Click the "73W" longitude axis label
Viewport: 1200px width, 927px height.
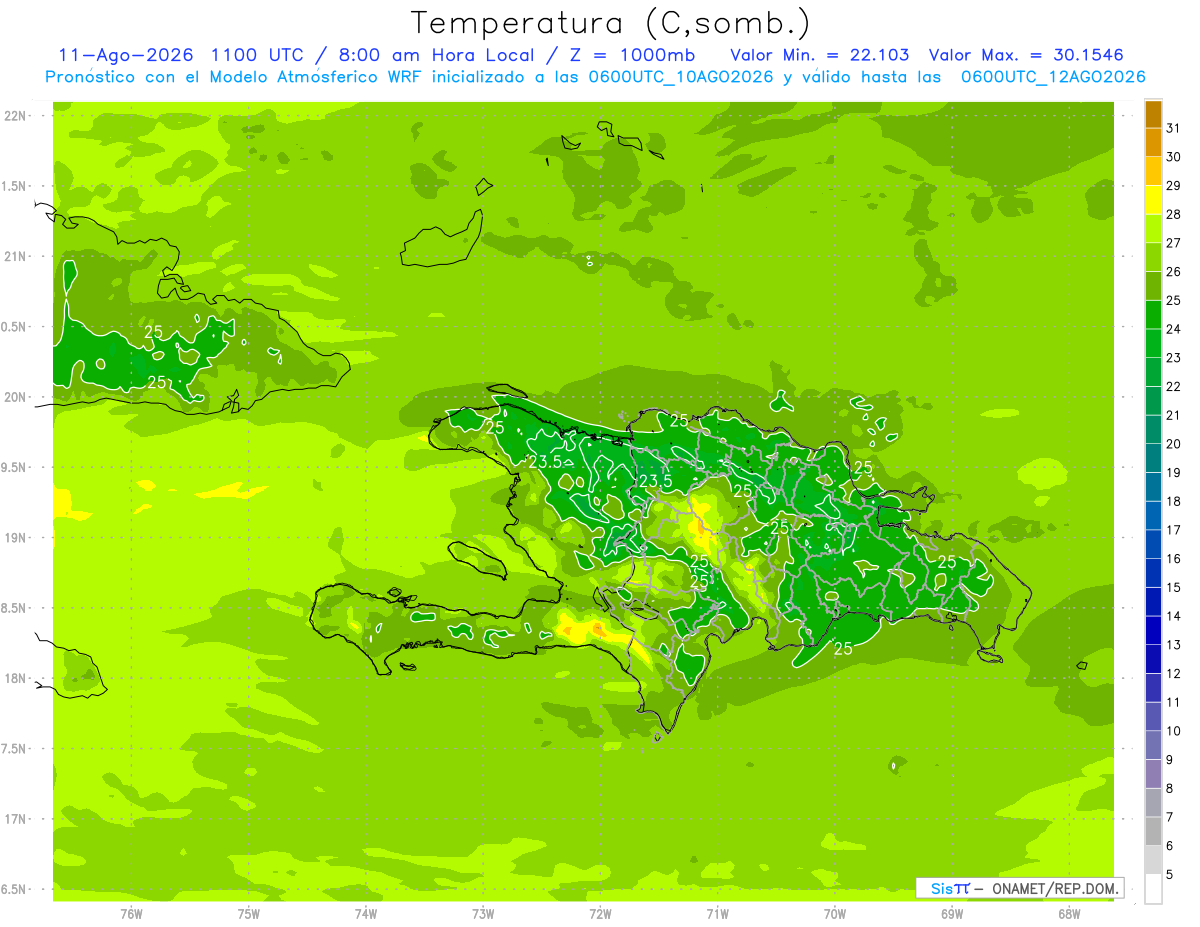click(x=483, y=914)
